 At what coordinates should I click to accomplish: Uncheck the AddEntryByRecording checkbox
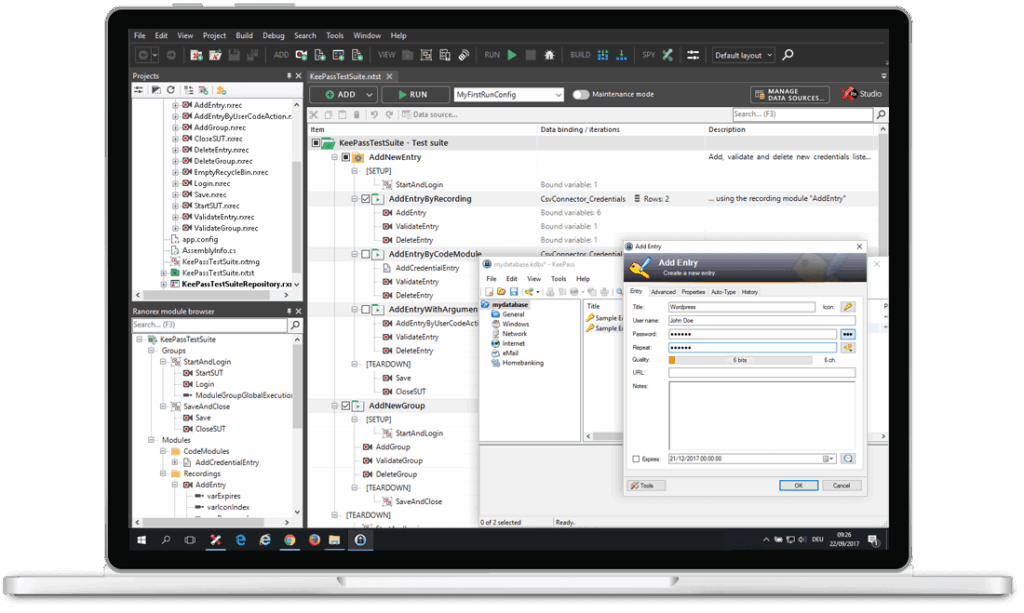click(x=366, y=199)
